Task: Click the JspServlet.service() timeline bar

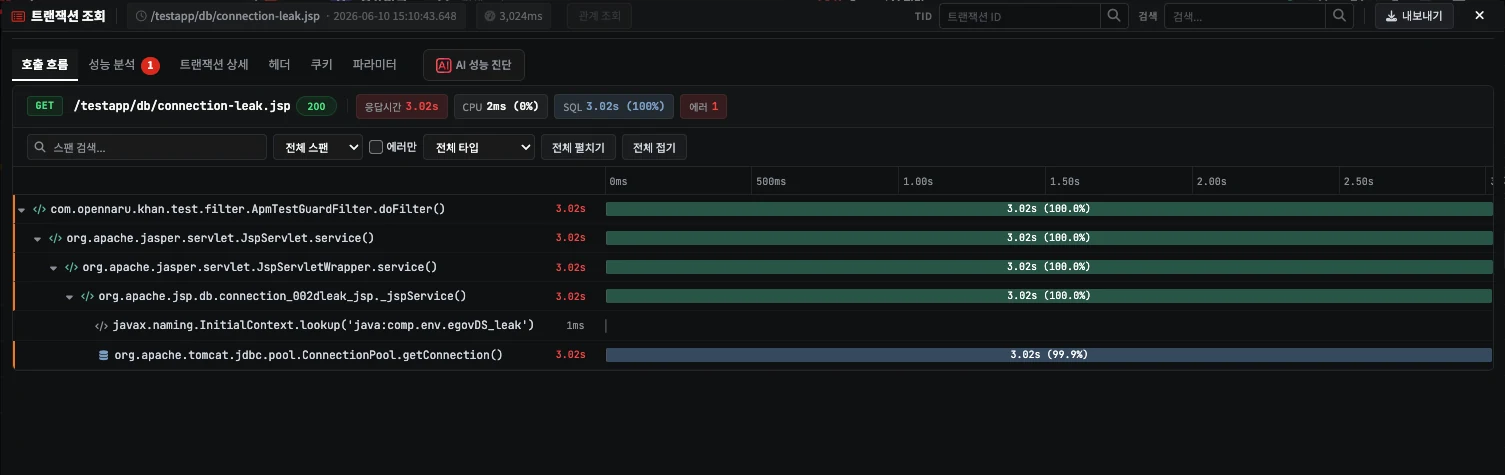Action: [x=1048, y=238]
